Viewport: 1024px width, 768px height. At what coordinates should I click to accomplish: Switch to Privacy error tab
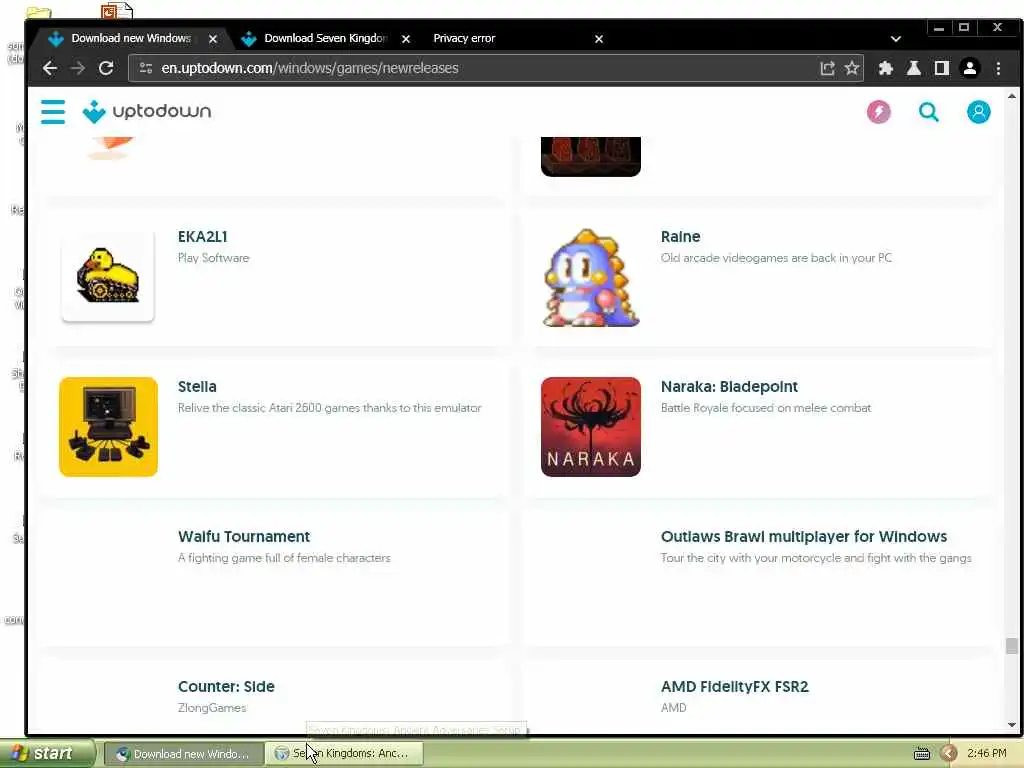click(464, 39)
